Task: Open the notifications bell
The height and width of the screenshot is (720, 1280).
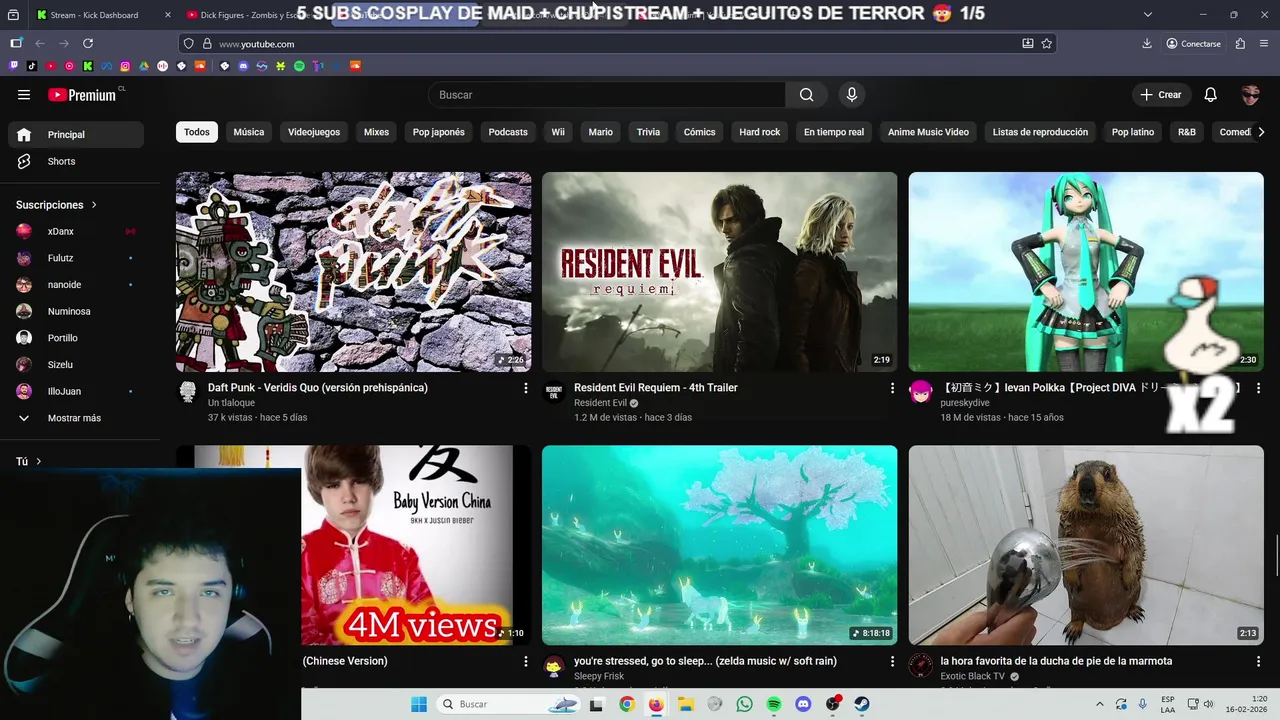Action: [x=1210, y=95]
